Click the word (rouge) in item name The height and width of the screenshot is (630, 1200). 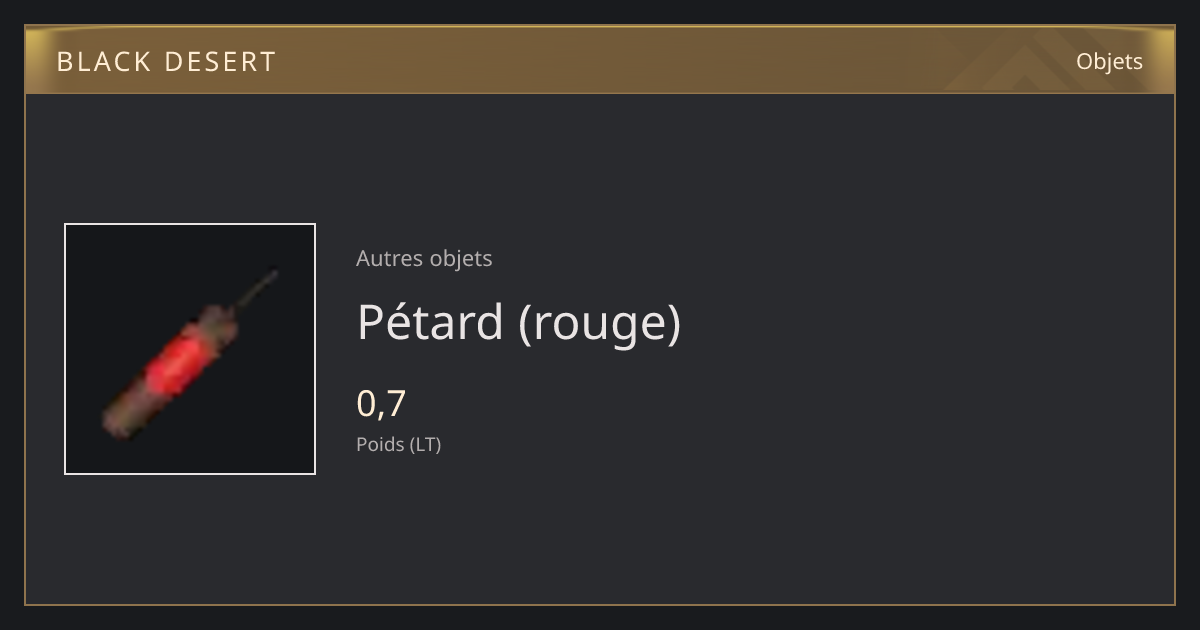coord(600,324)
